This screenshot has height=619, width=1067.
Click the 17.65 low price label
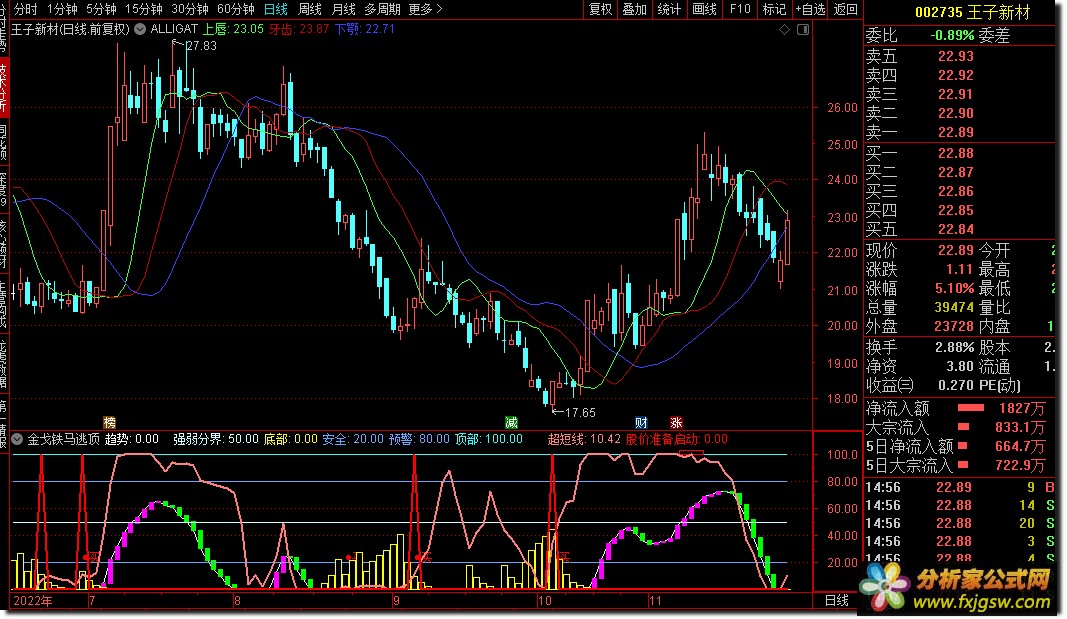coord(580,412)
